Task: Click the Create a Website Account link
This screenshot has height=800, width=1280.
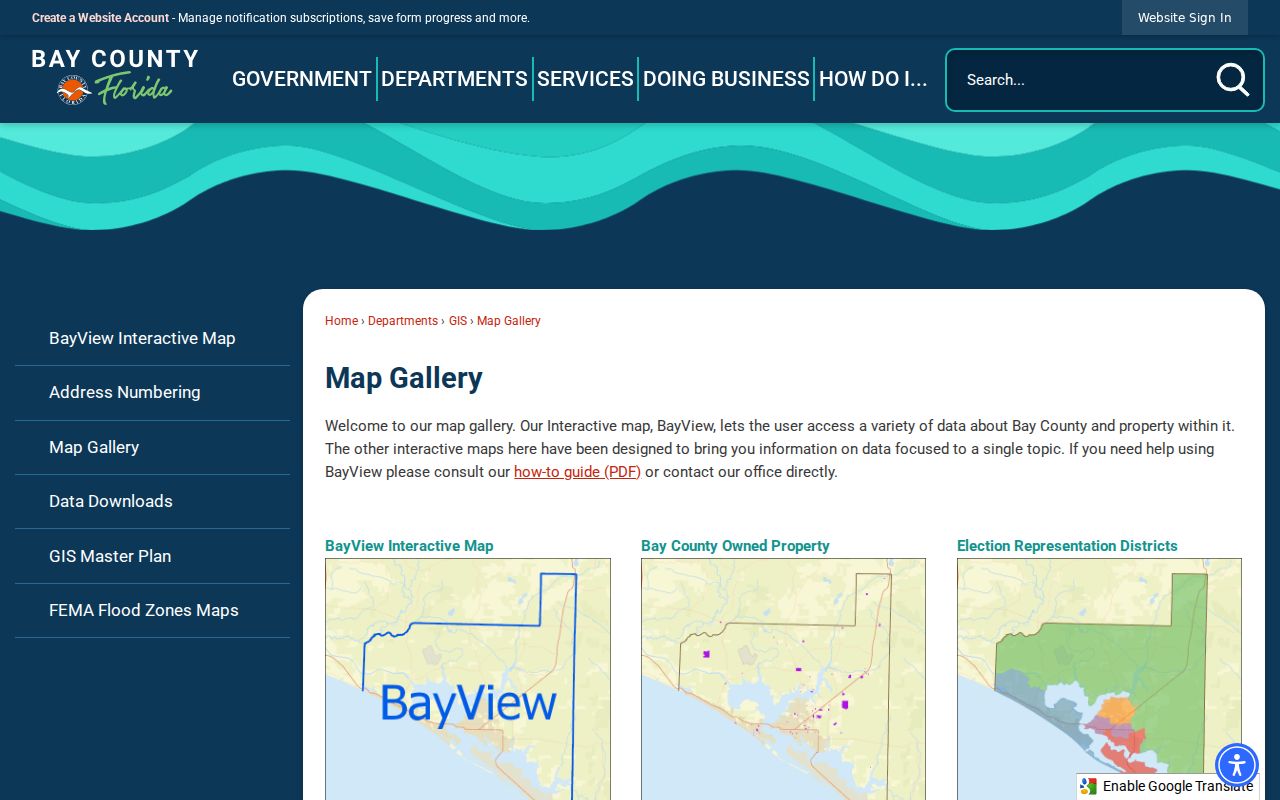Action: click(x=100, y=18)
